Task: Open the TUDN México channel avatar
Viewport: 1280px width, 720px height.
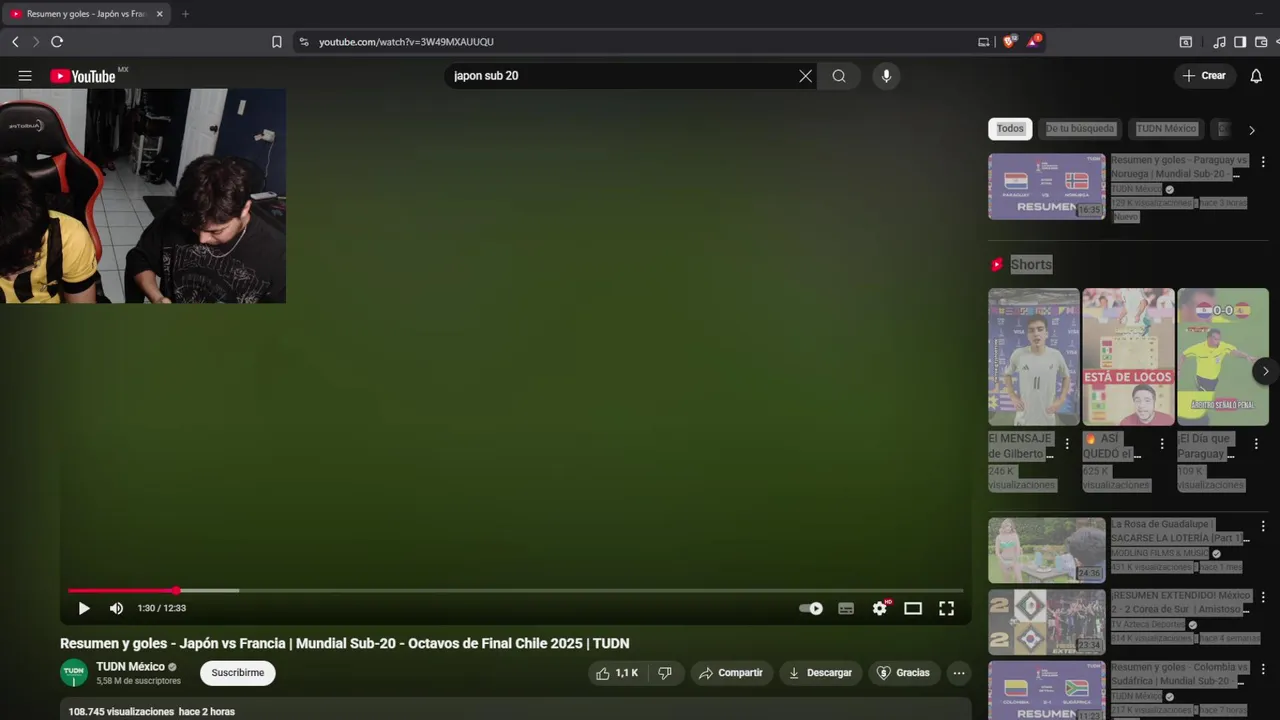Action: (x=74, y=673)
